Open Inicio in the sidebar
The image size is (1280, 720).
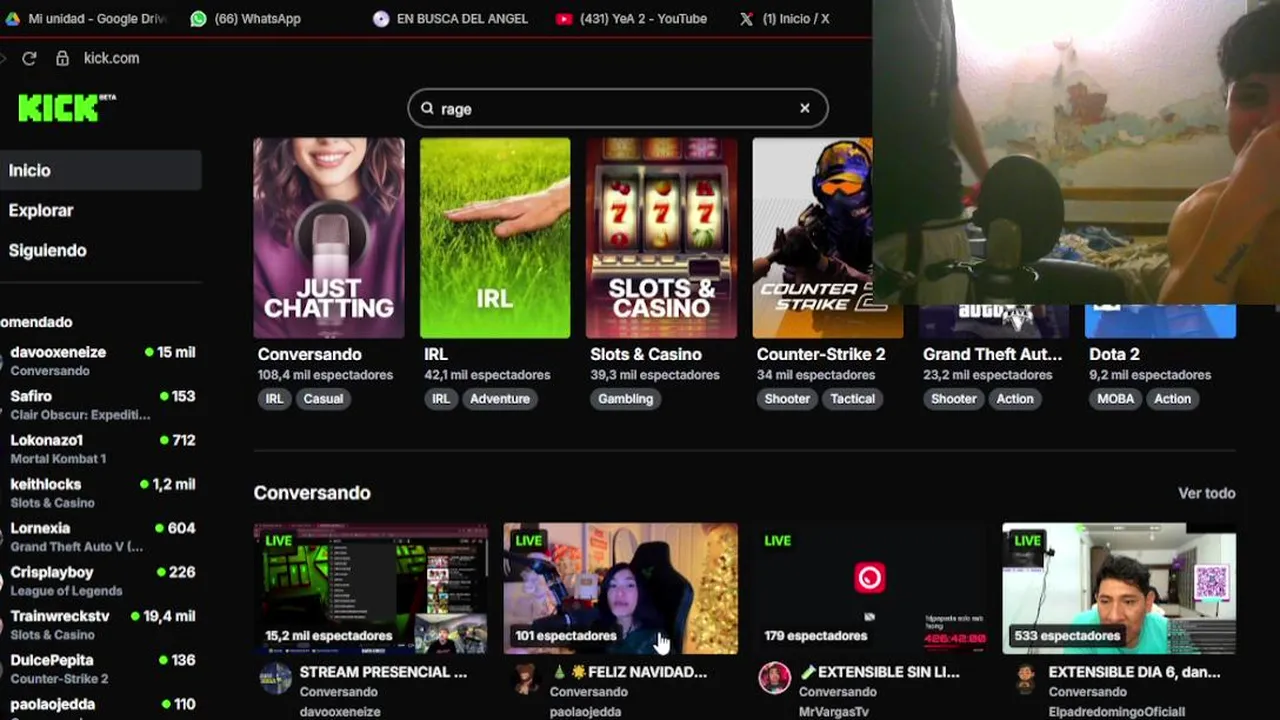coord(100,170)
